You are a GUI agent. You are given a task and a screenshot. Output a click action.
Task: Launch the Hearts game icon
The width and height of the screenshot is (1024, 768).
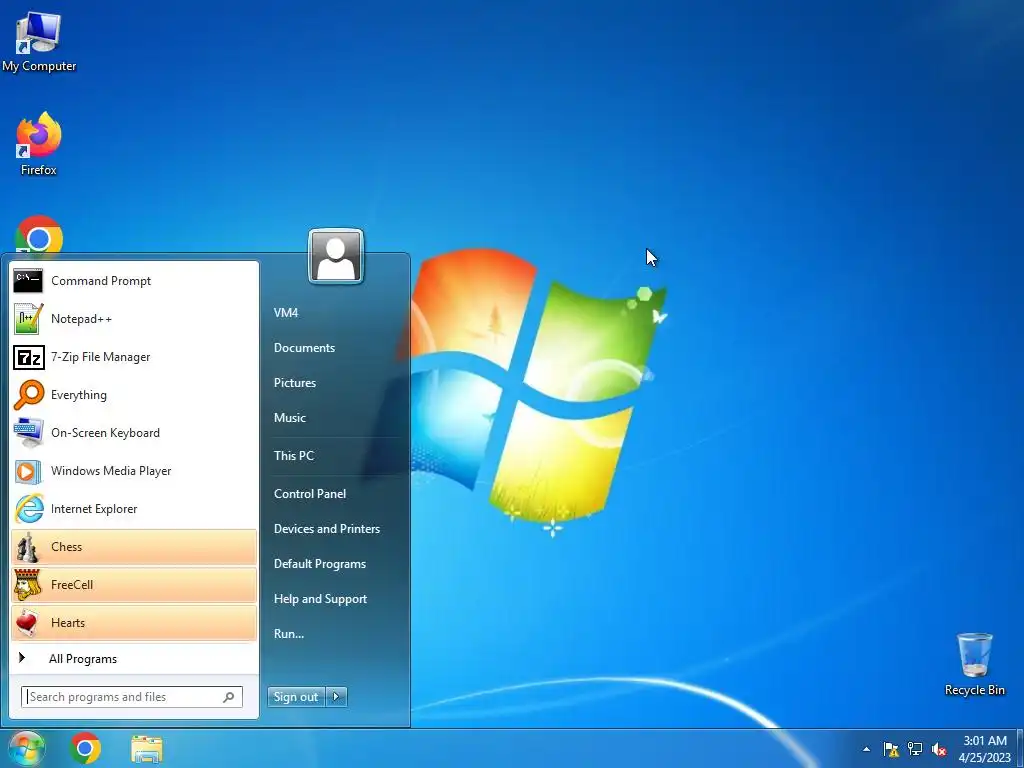(x=28, y=623)
